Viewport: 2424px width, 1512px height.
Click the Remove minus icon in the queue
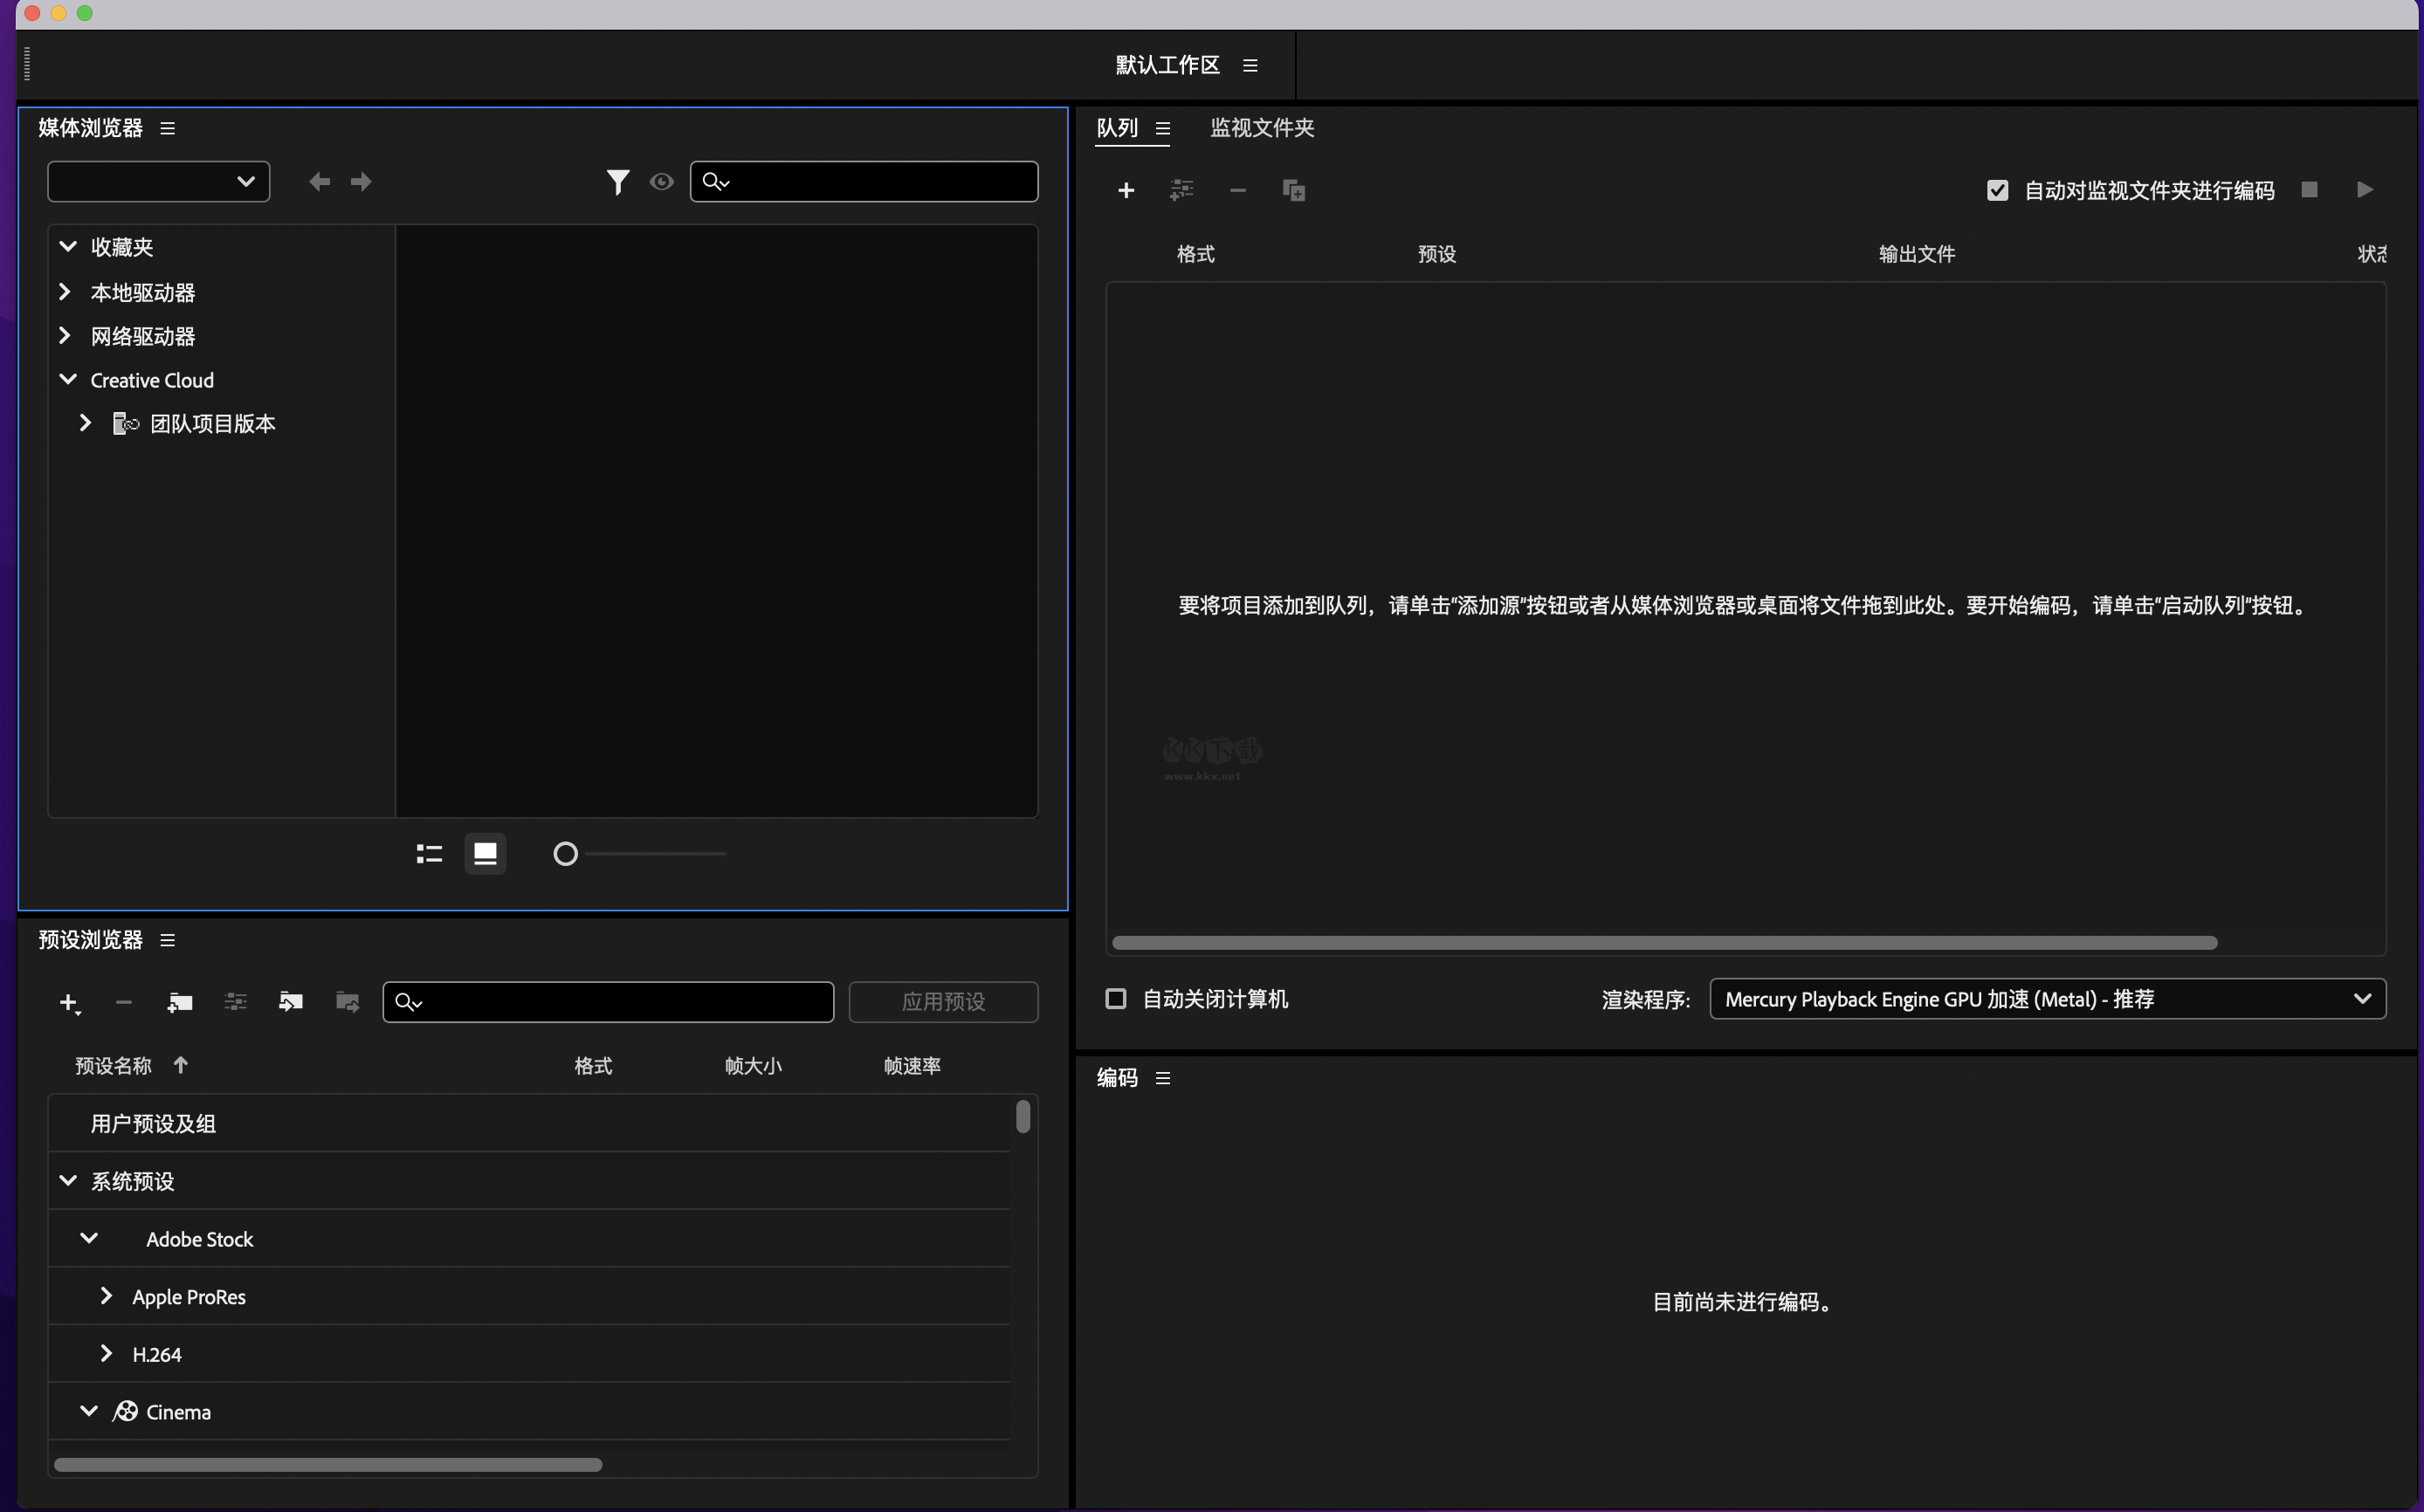point(1238,190)
